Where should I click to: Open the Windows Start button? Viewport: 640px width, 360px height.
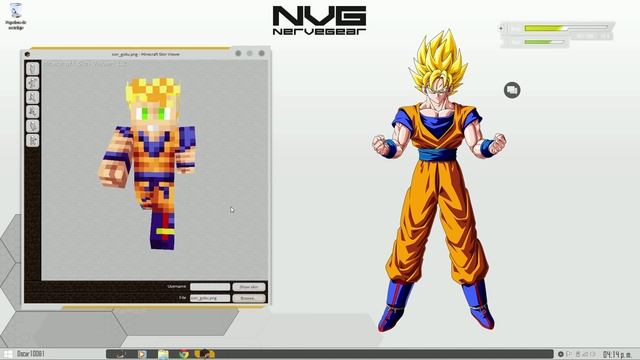click(7, 354)
